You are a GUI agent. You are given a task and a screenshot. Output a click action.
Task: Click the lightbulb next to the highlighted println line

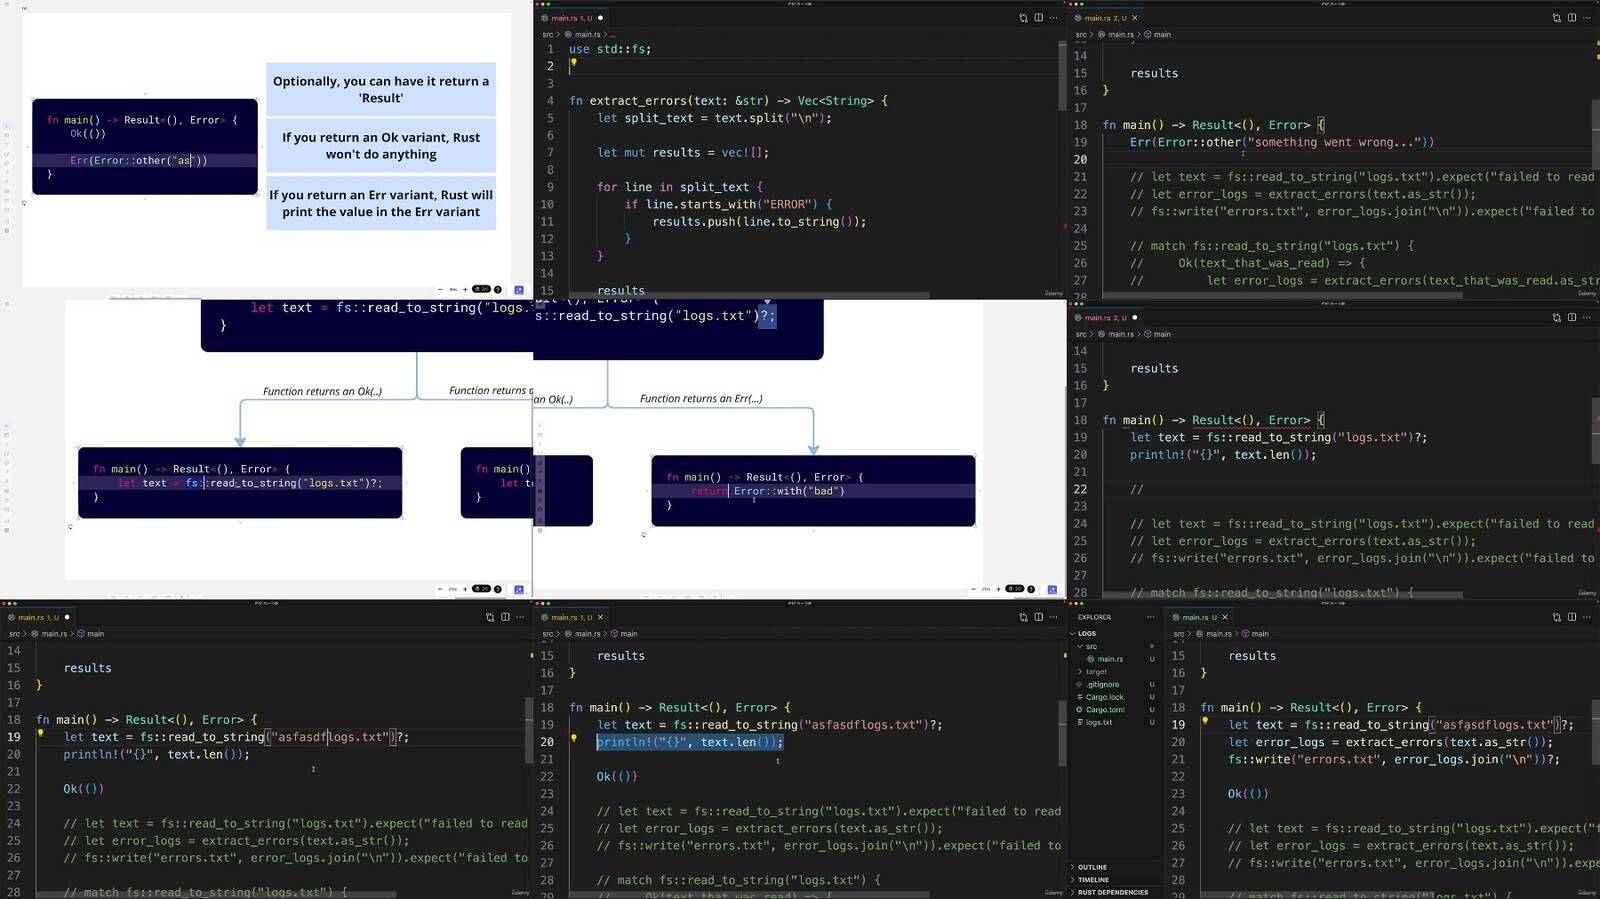click(573, 739)
